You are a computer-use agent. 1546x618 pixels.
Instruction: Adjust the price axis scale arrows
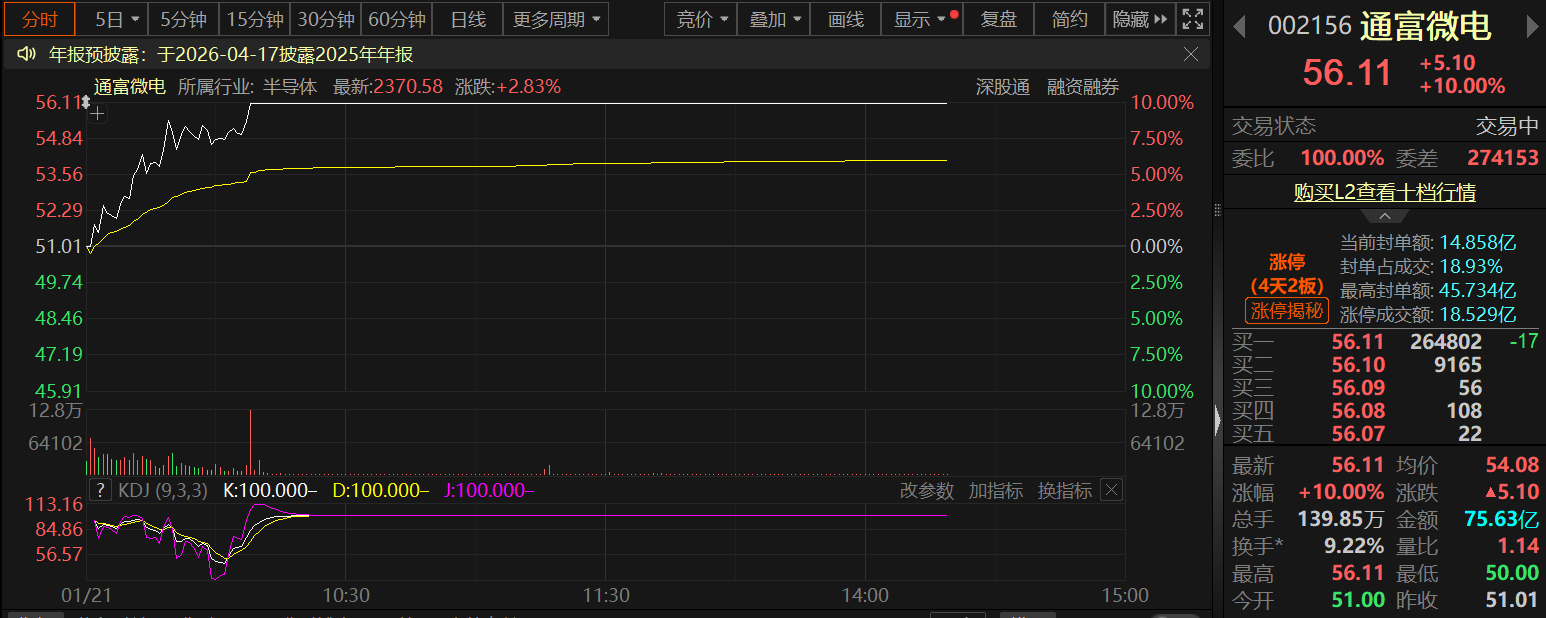click(x=86, y=102)
